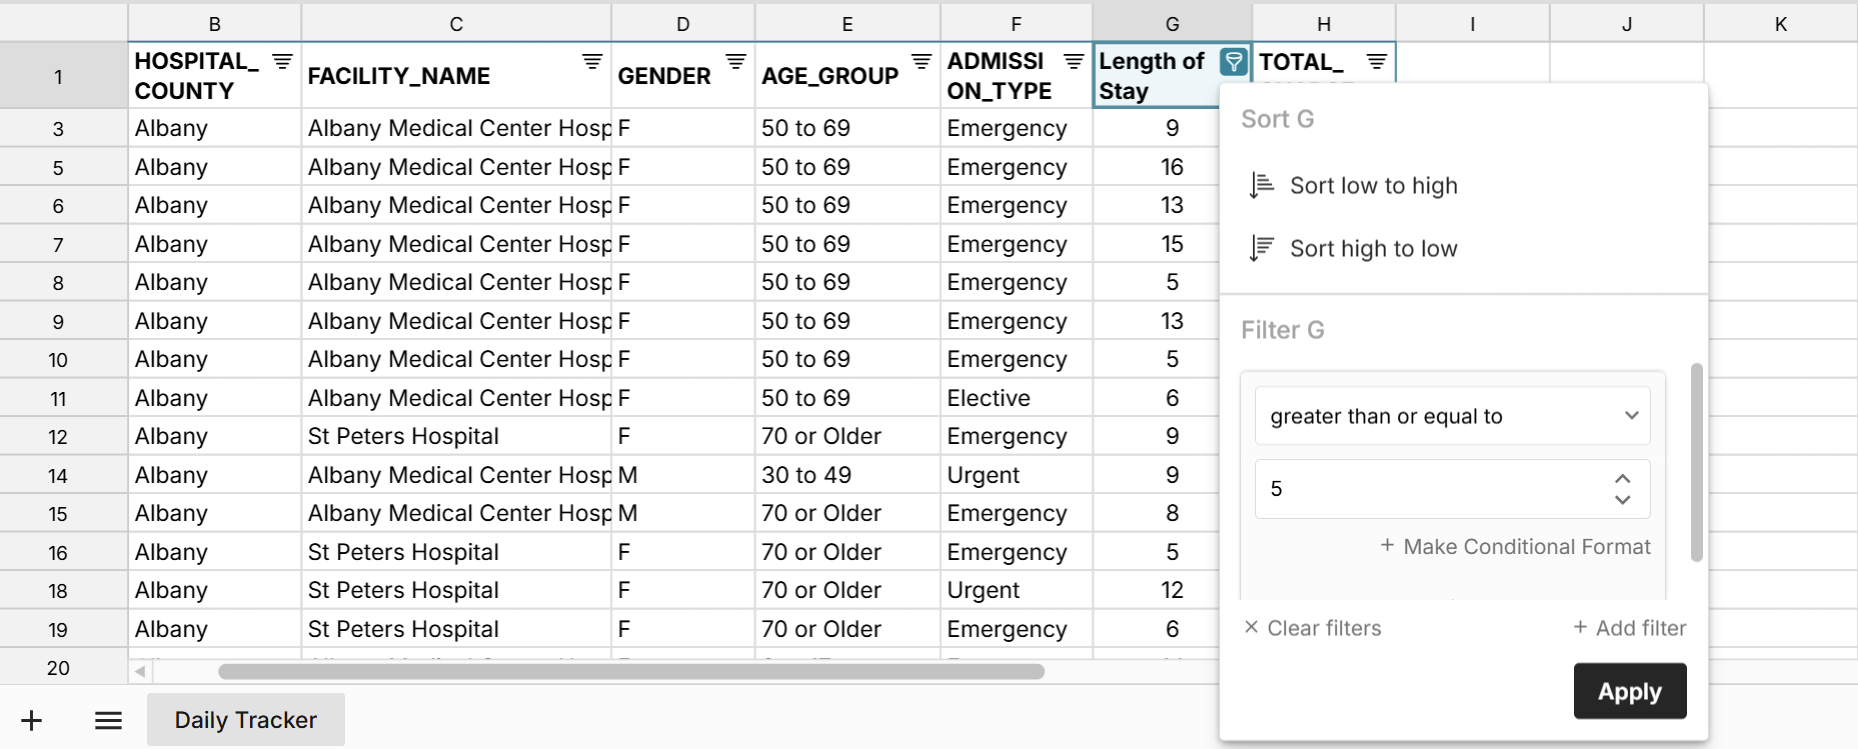The image size is (1858, 749).
Task: Open the all sheets list icon
Action: [x=108, y=720]
